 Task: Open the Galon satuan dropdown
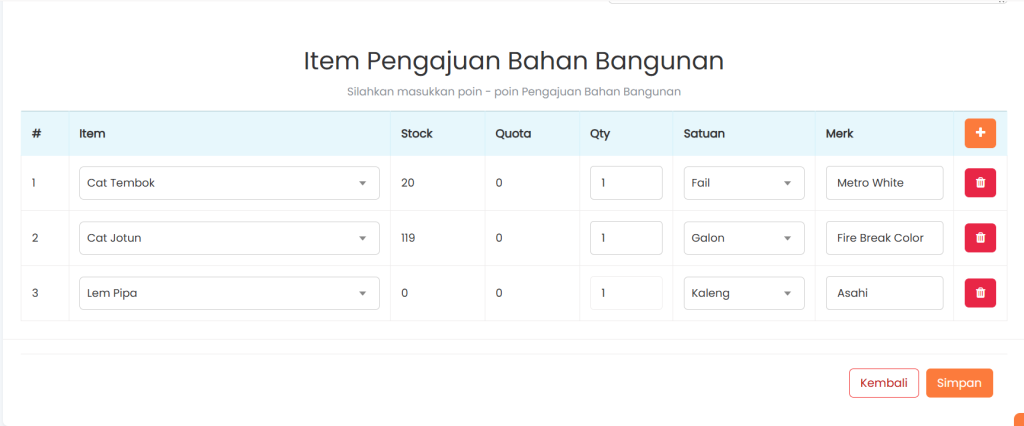coord(744,238)
